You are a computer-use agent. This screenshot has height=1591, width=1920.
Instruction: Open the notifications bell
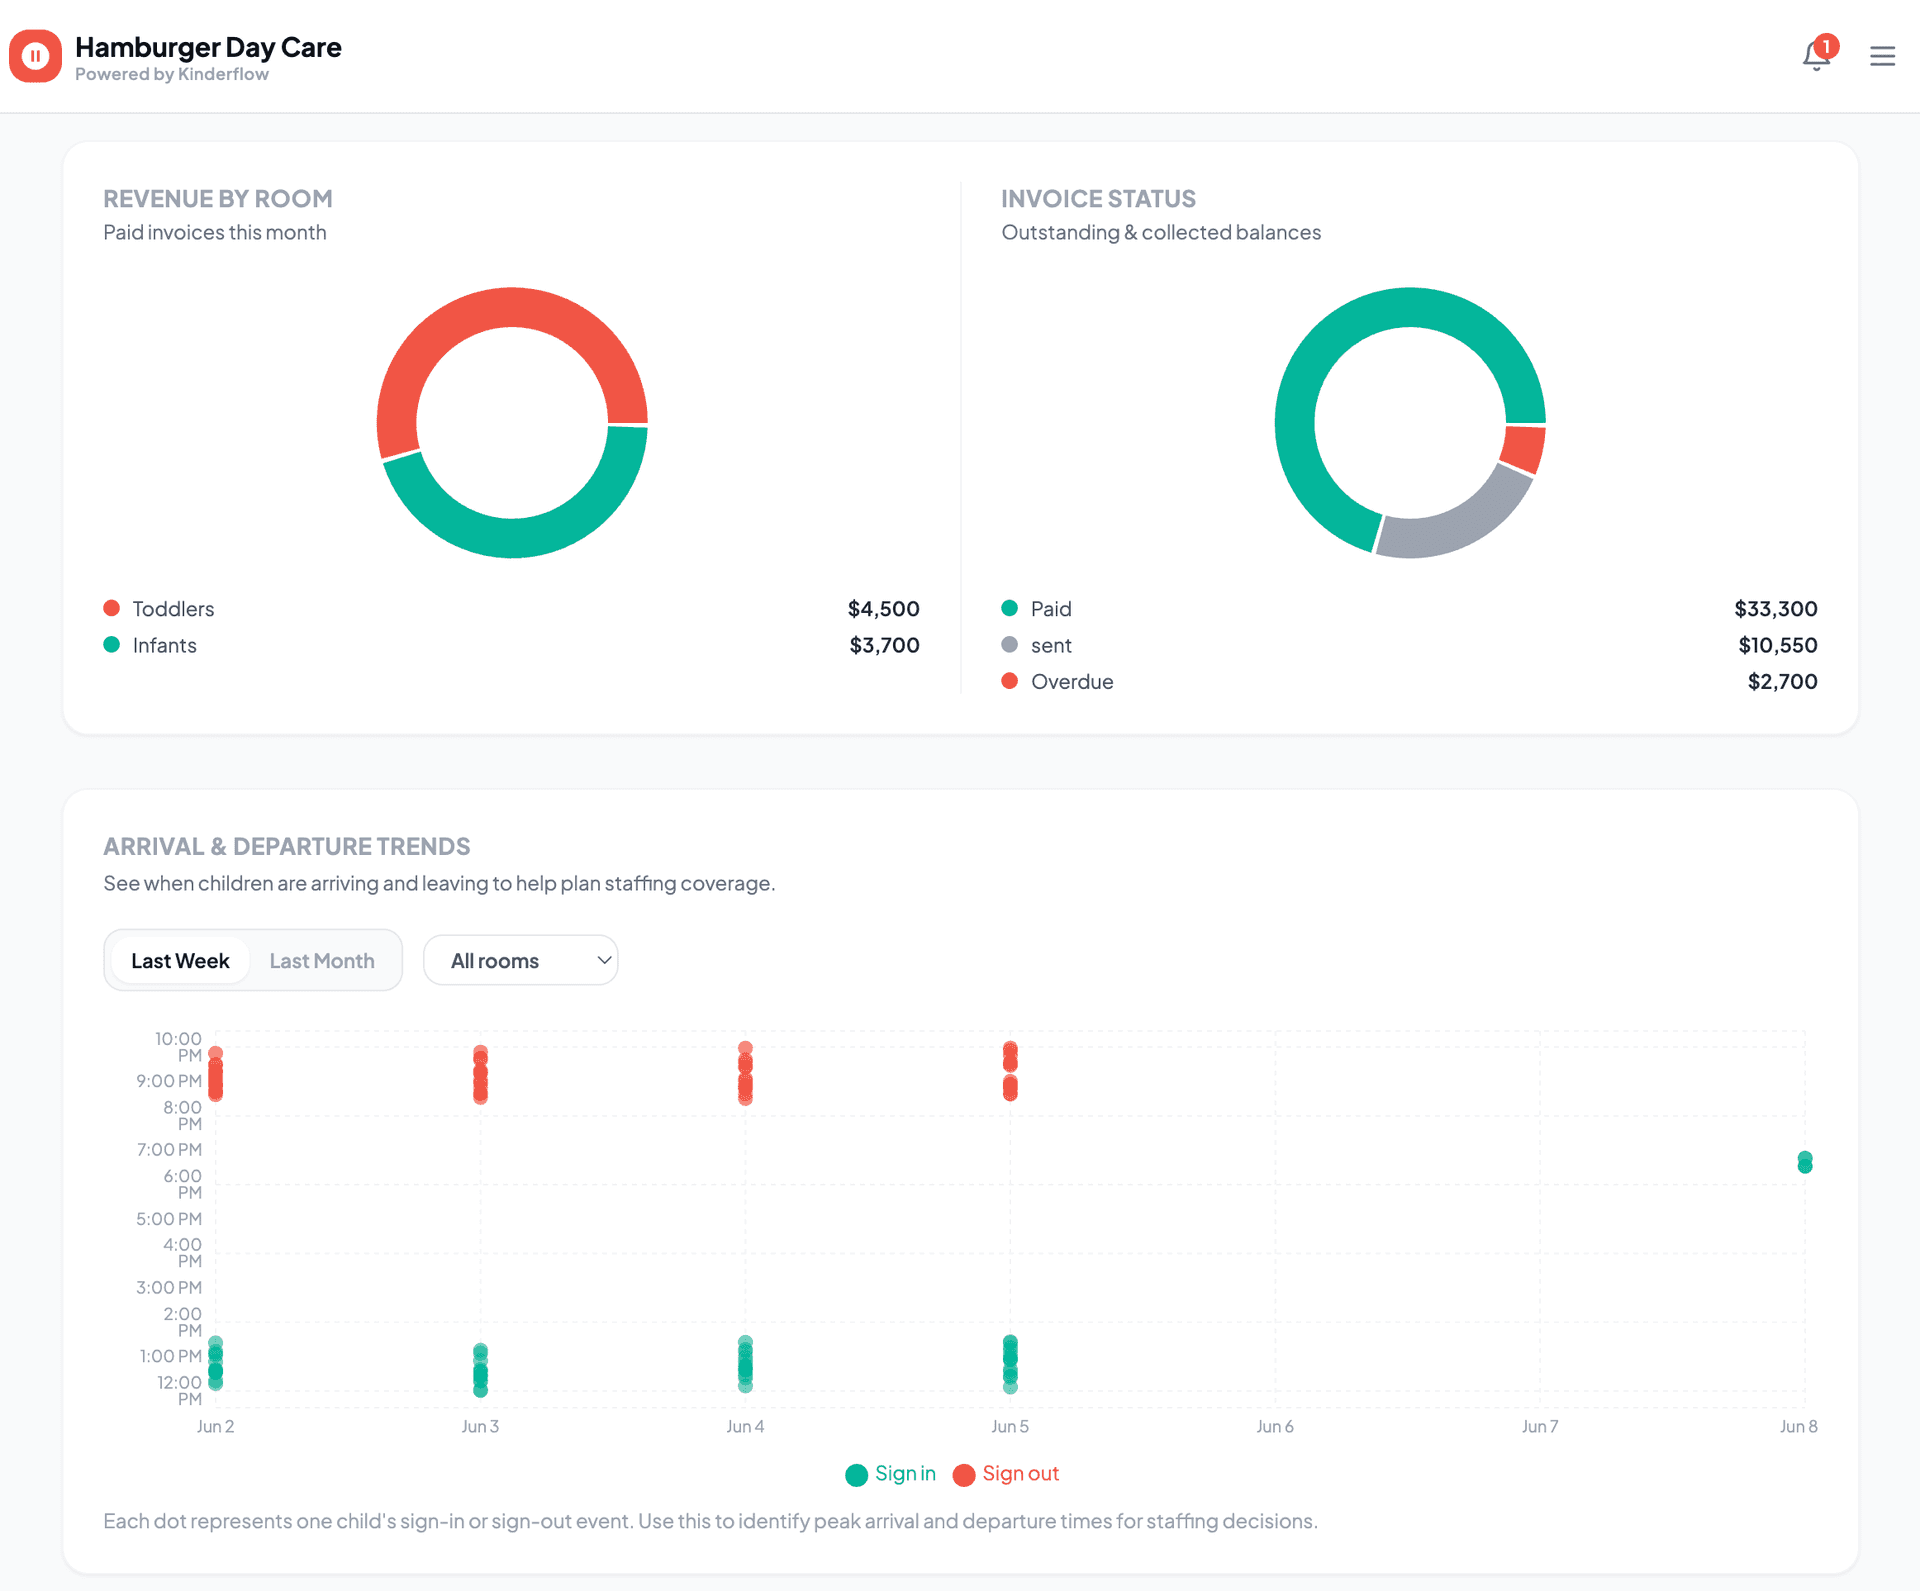[x=1817, y=56]
